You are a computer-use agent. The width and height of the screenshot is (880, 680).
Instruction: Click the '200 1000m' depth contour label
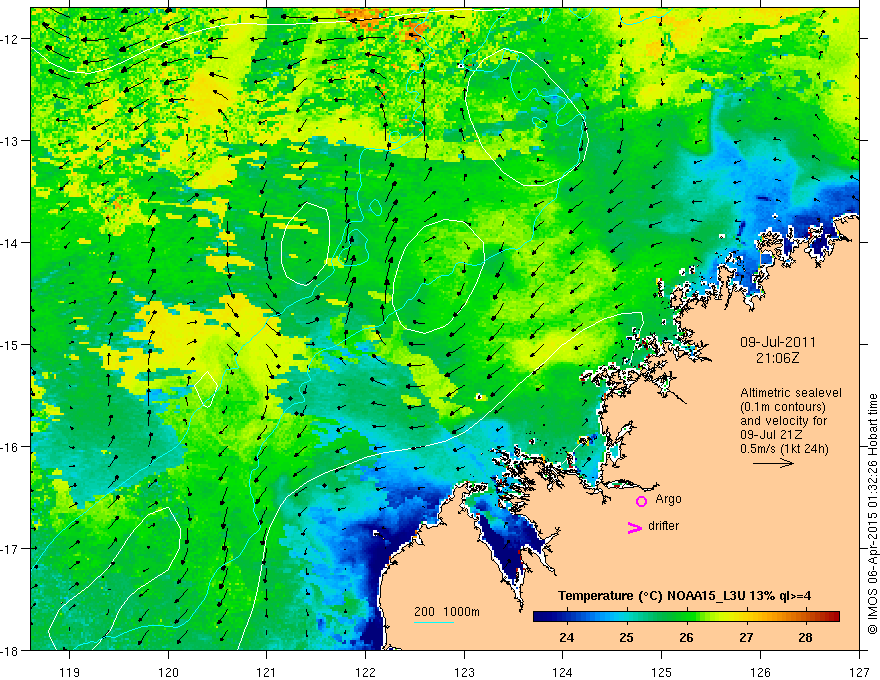point(447,612)
